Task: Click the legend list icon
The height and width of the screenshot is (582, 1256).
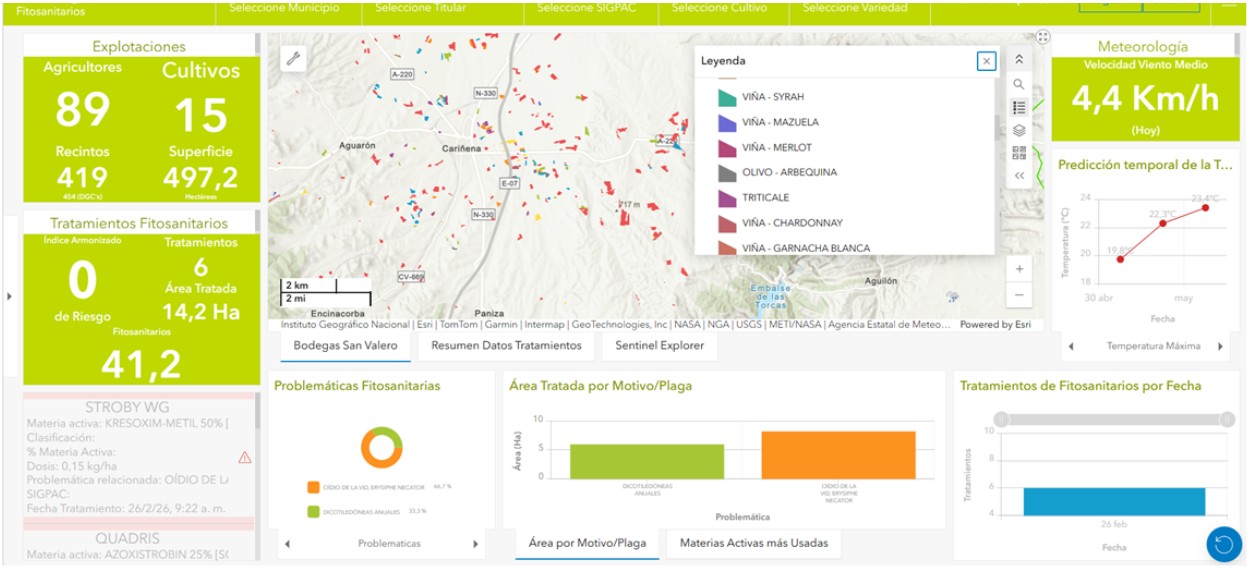Action: click(x=1019, y=107)
